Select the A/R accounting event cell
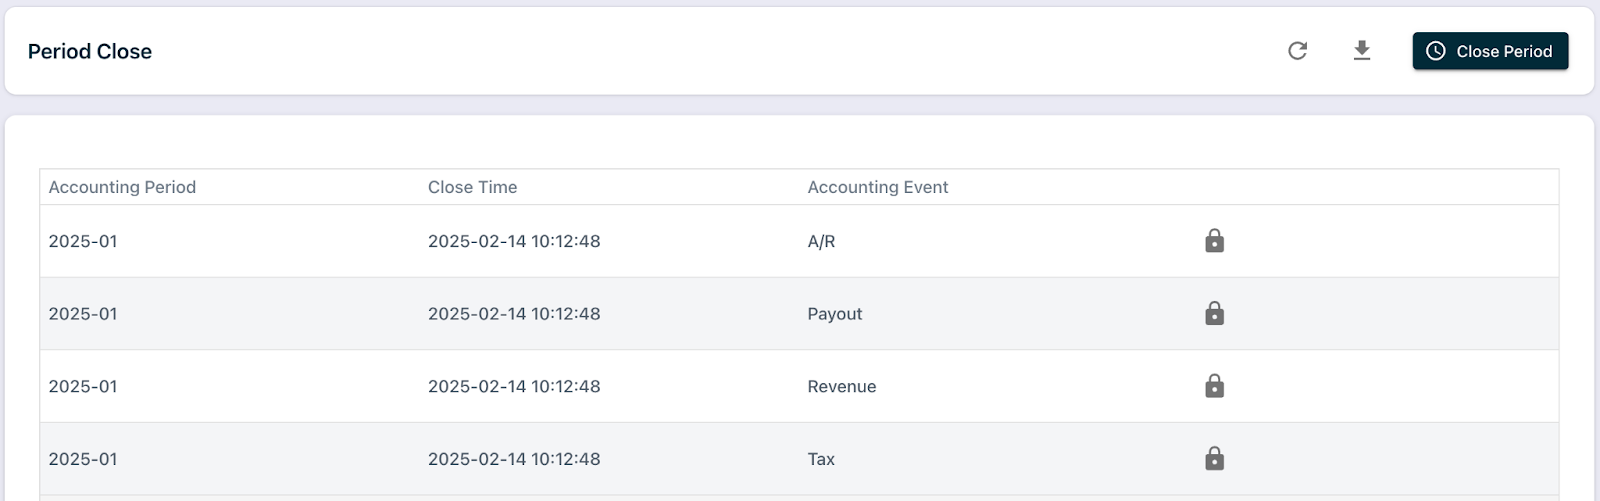The width and height of the screenshot is (1600, 501). pos(821,241)
